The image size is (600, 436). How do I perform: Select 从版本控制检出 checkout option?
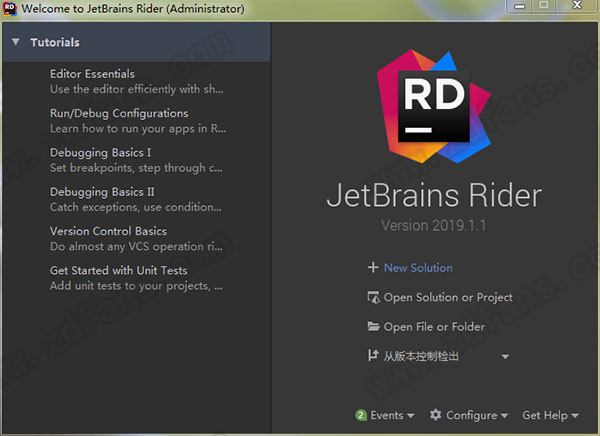[x=421, y=356]
